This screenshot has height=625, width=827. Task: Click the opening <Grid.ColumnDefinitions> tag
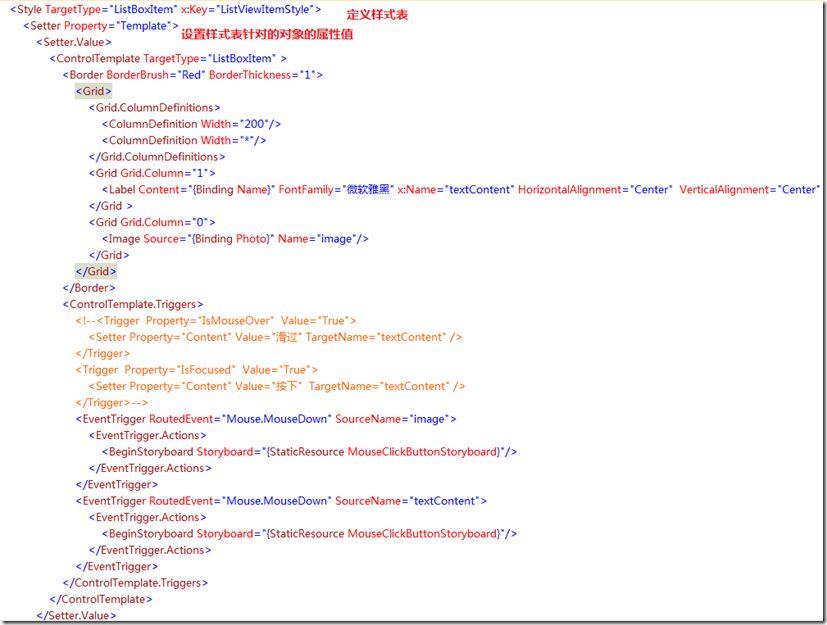click(155, 108)
